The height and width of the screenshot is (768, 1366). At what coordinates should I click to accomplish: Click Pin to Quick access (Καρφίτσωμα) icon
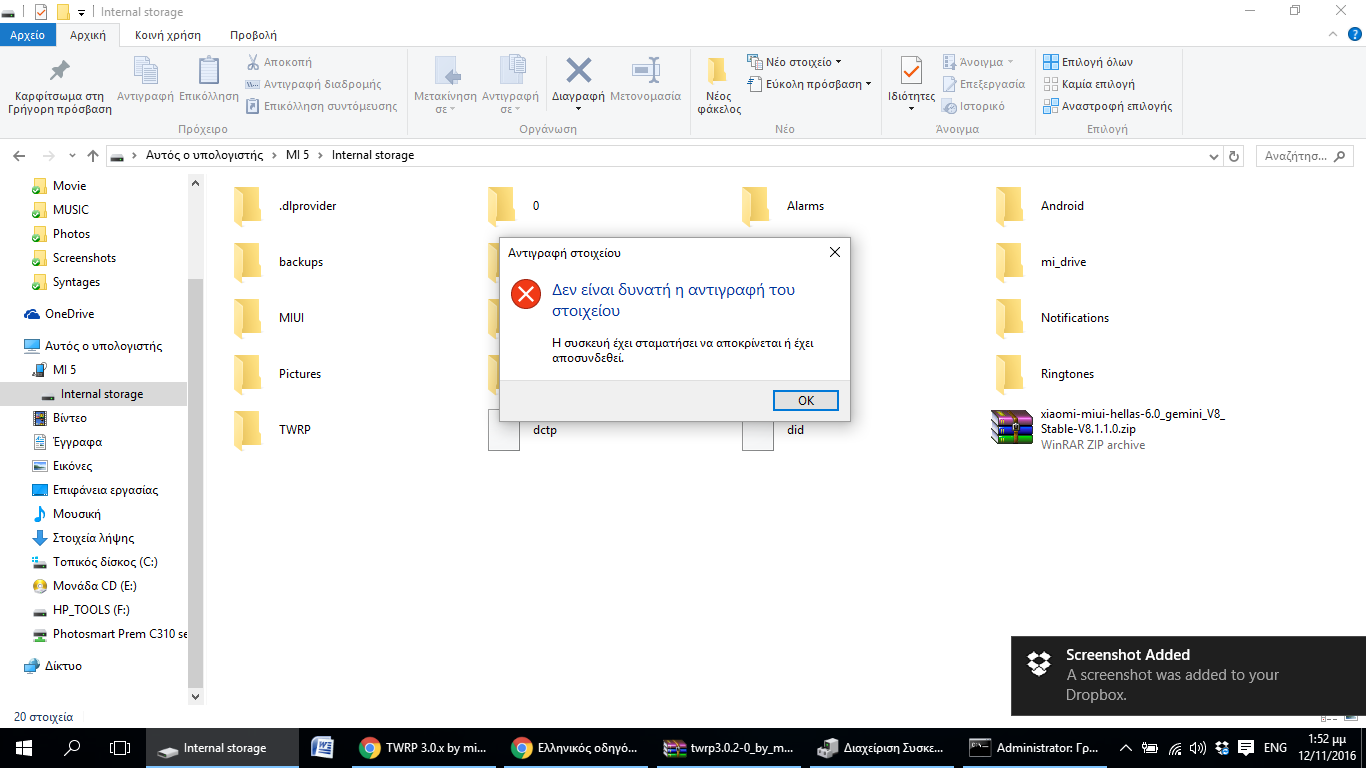click(x=60, y=71)
